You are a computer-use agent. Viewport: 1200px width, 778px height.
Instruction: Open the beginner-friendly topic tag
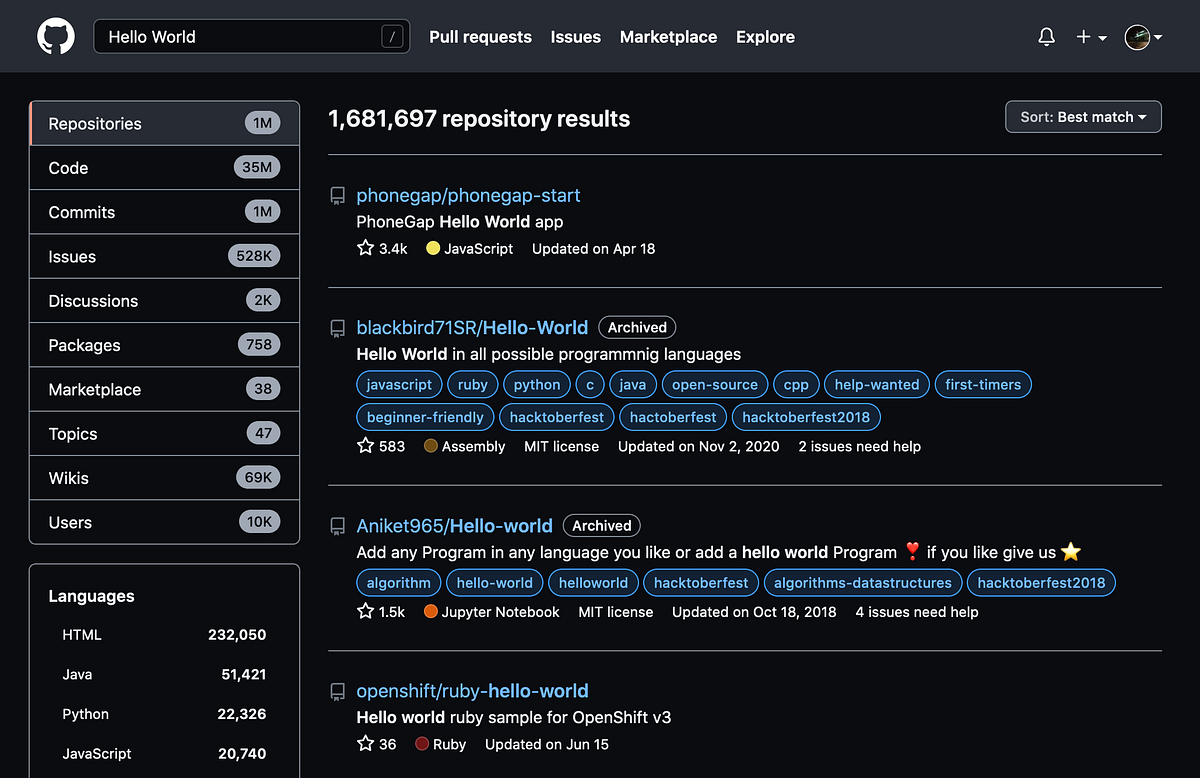pos(425,417)
